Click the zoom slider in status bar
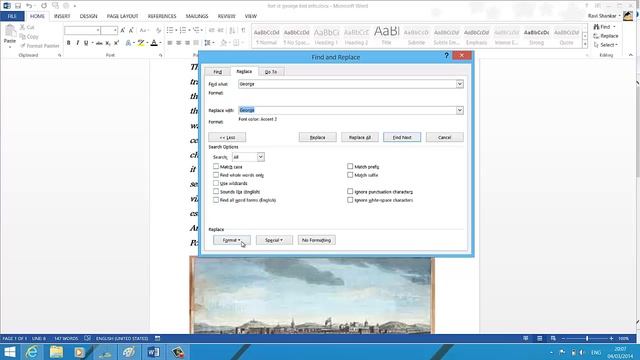This screenshot has width=640, height=360. pos(587,338)
